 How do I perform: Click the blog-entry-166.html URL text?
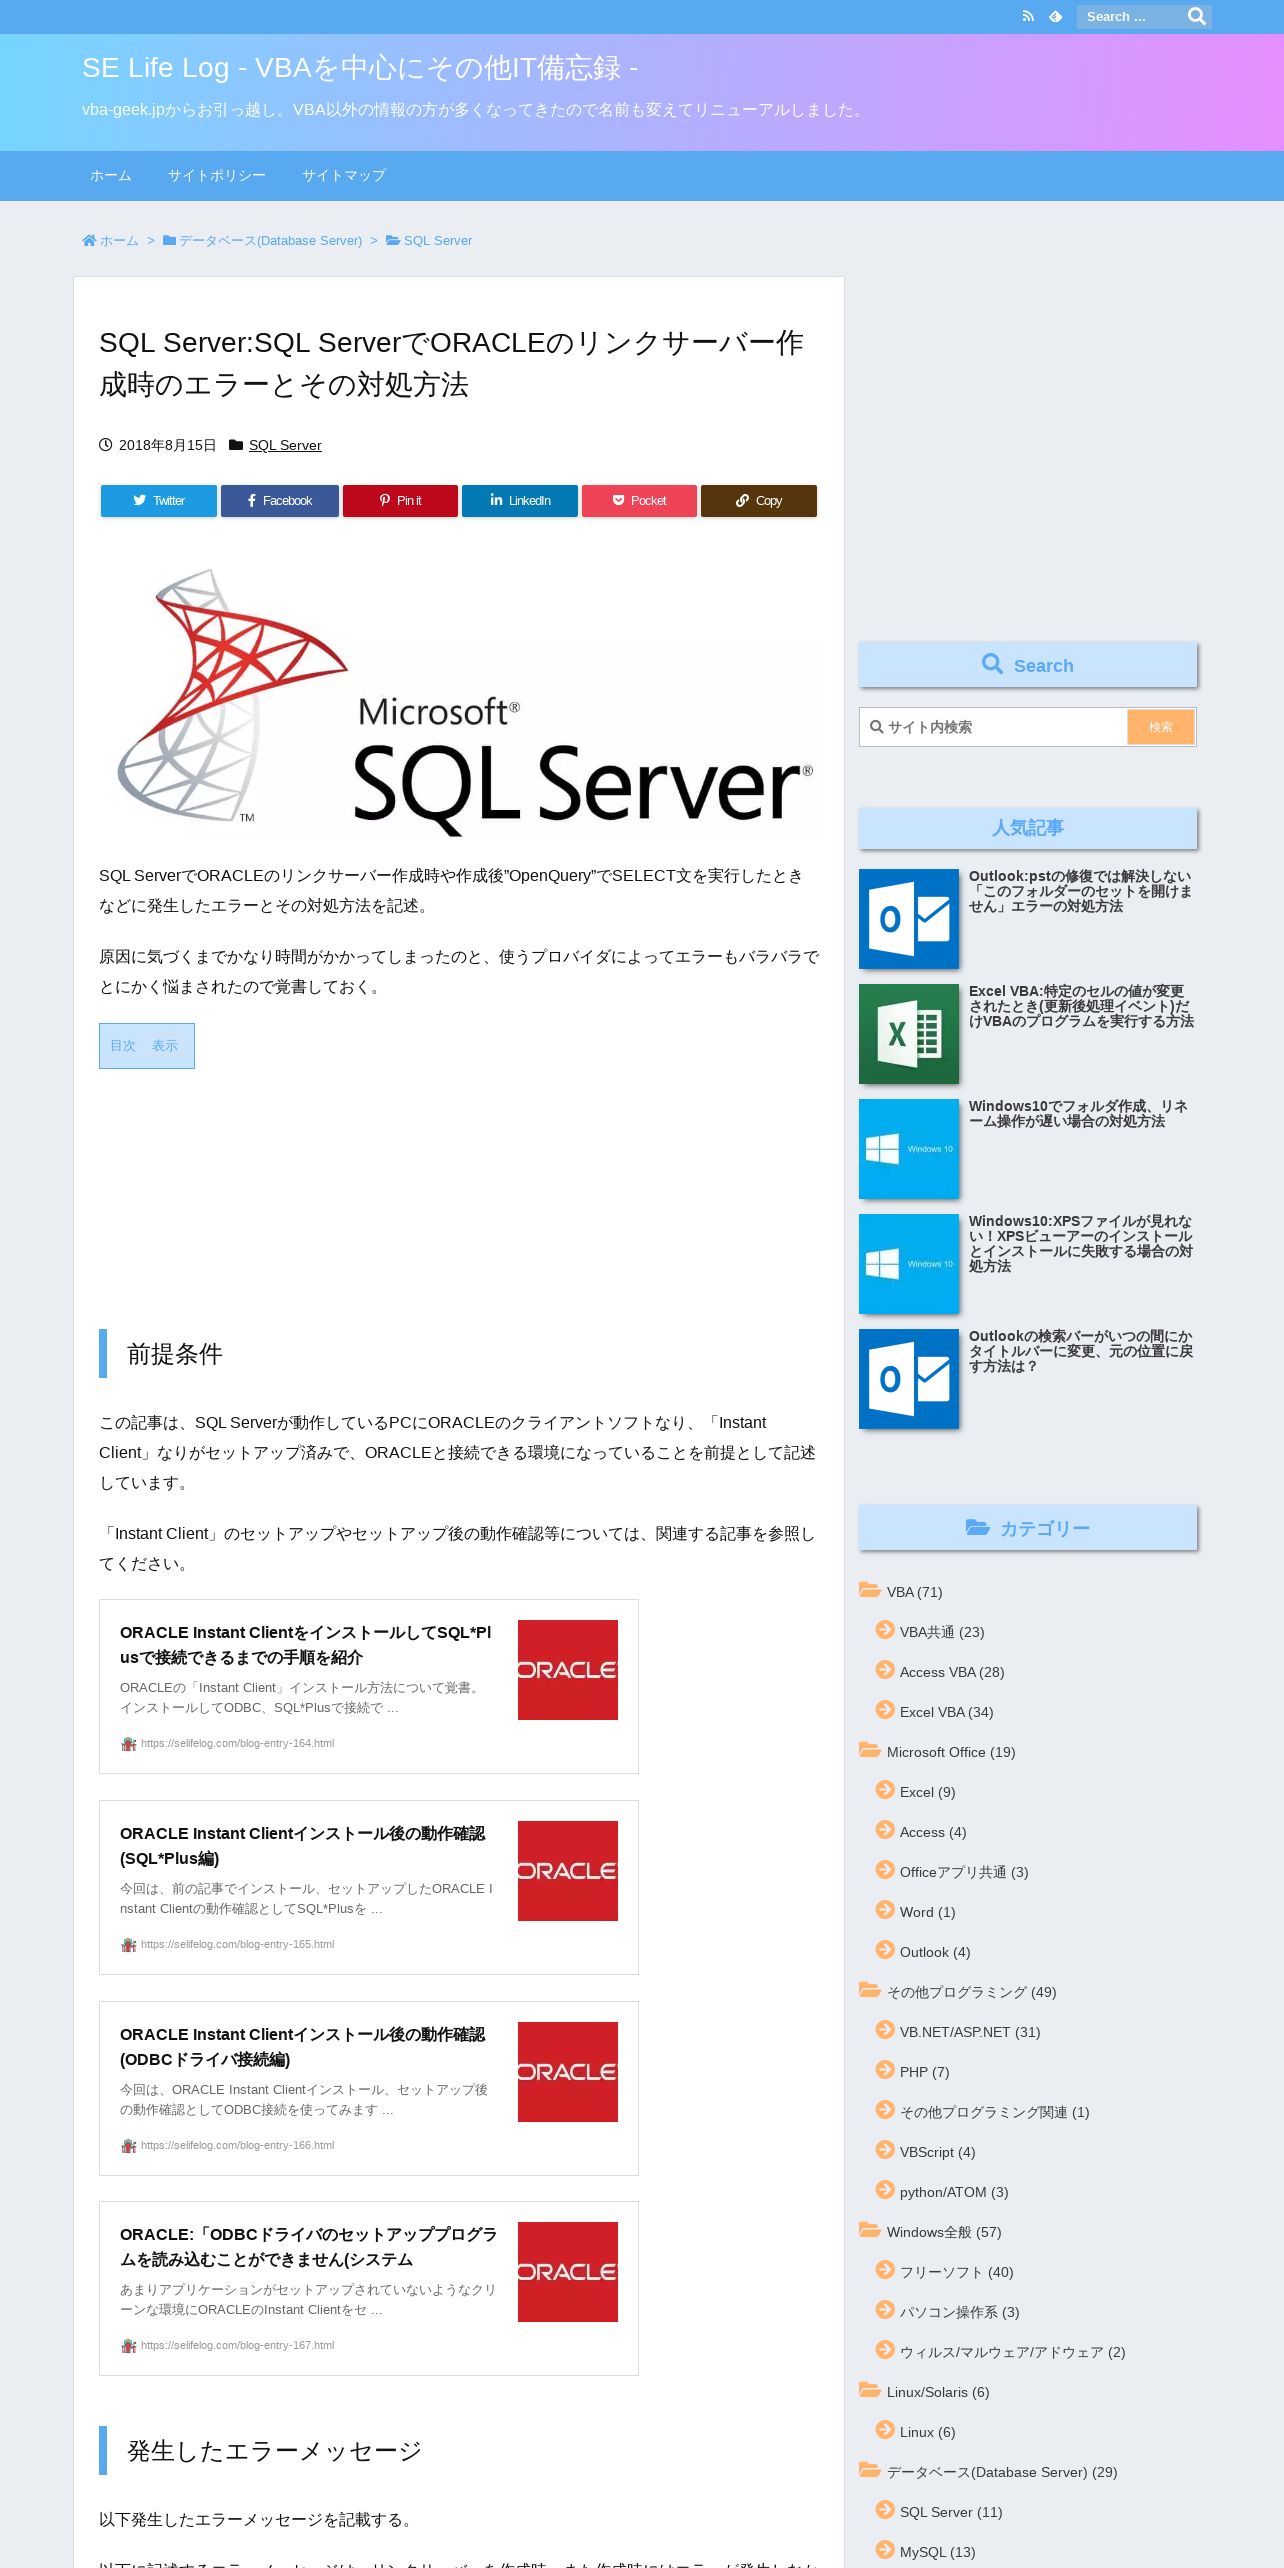pyautogui.click(x=238, y=2145)
